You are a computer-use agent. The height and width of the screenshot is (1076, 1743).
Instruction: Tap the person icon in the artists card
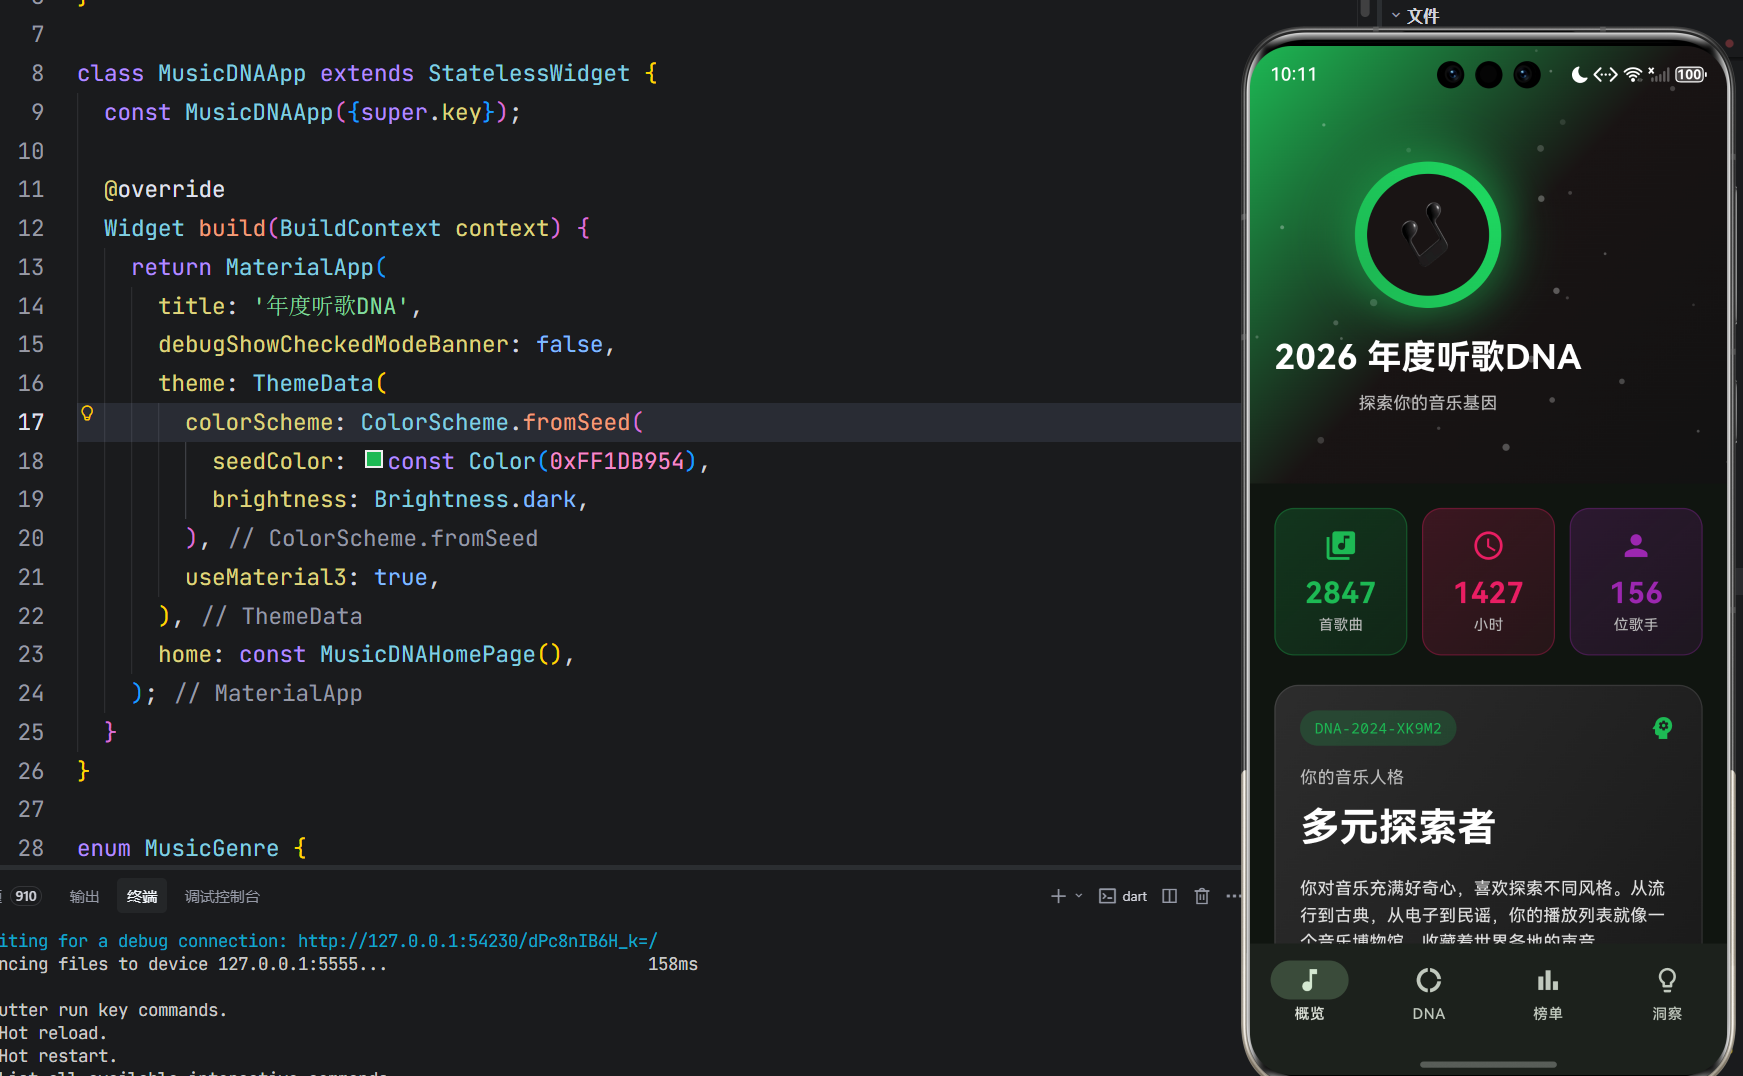click(1636, 545)
